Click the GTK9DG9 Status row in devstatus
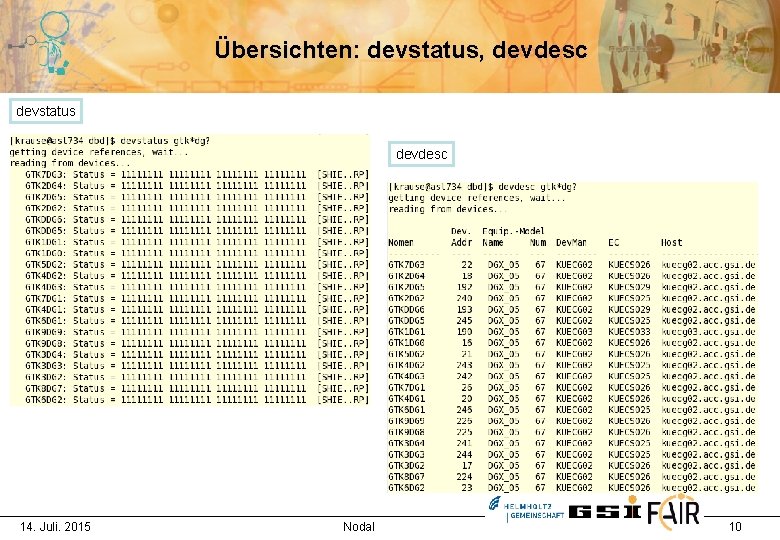780x540 pixels. [197, 332]
